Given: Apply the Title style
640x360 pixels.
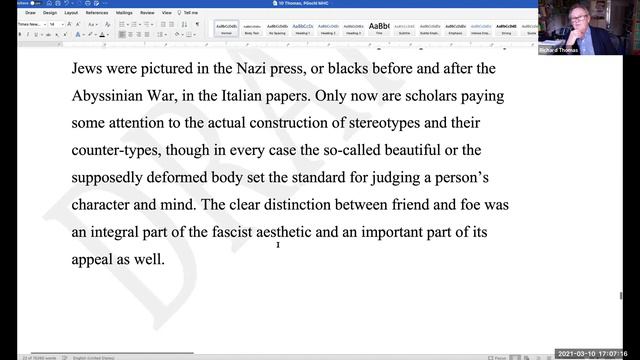Looking at the screenshot, I should [379, 29].
